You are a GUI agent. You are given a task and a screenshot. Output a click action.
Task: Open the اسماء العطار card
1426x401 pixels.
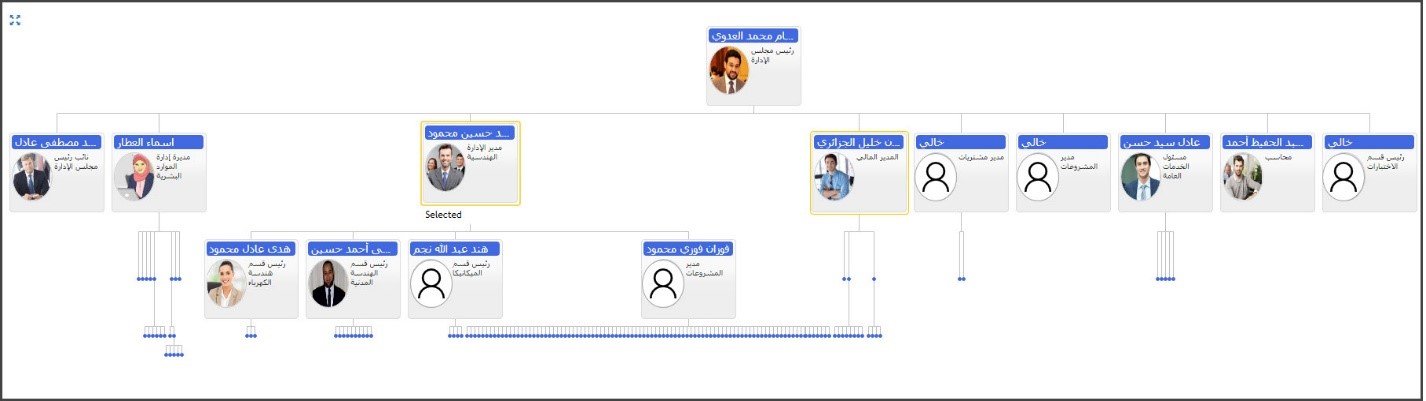tap(159, 172)
